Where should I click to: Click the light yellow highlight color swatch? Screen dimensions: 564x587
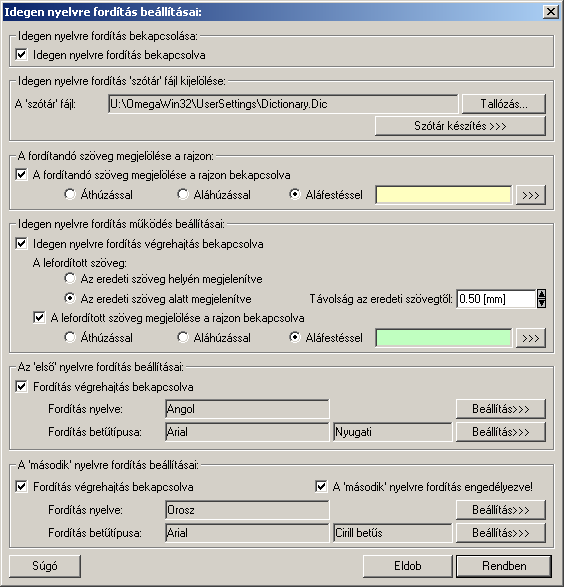click(443, 195)
